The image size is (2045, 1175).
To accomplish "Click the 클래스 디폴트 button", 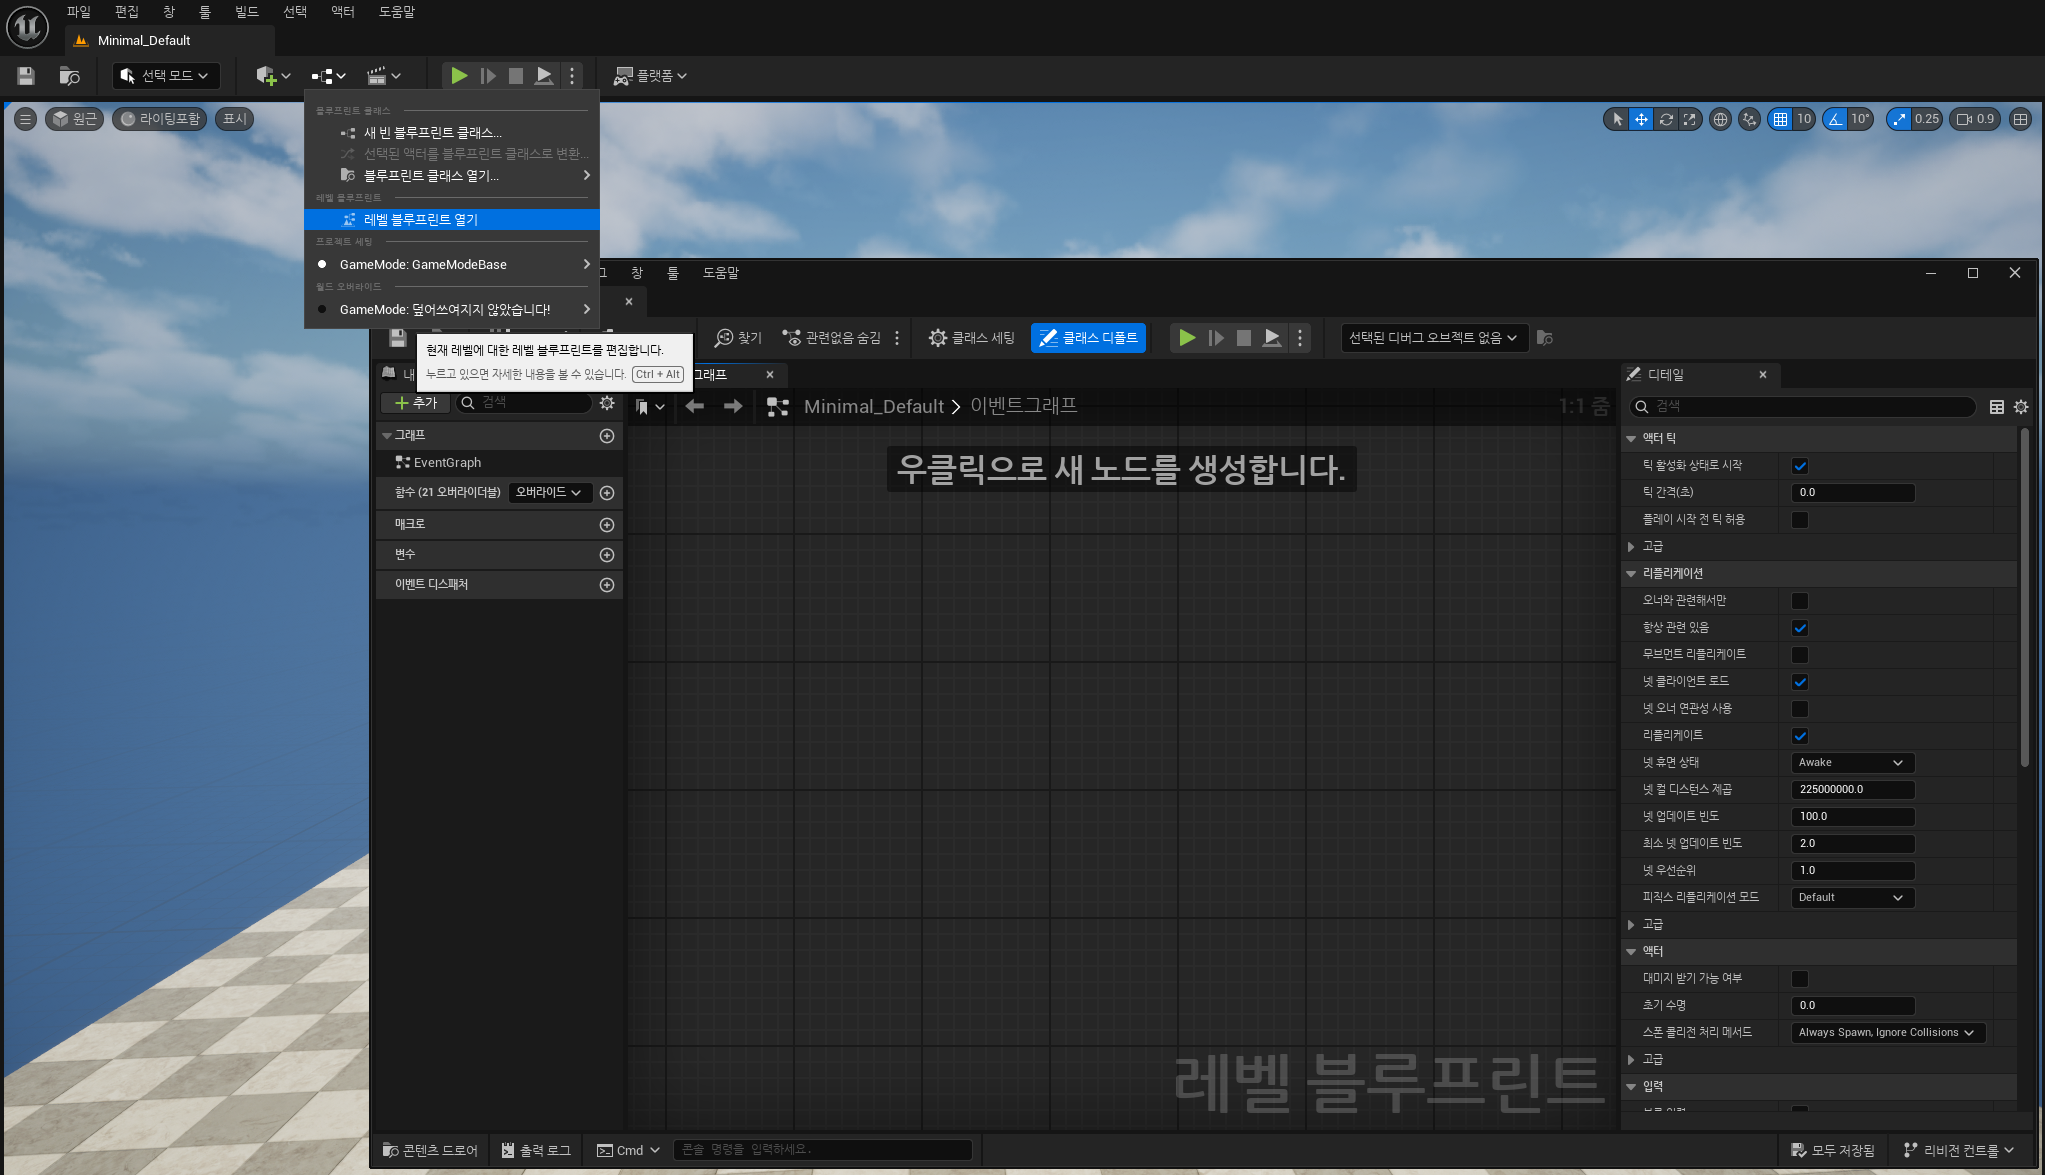I will pyautogui.click(x=1088, y=338).
